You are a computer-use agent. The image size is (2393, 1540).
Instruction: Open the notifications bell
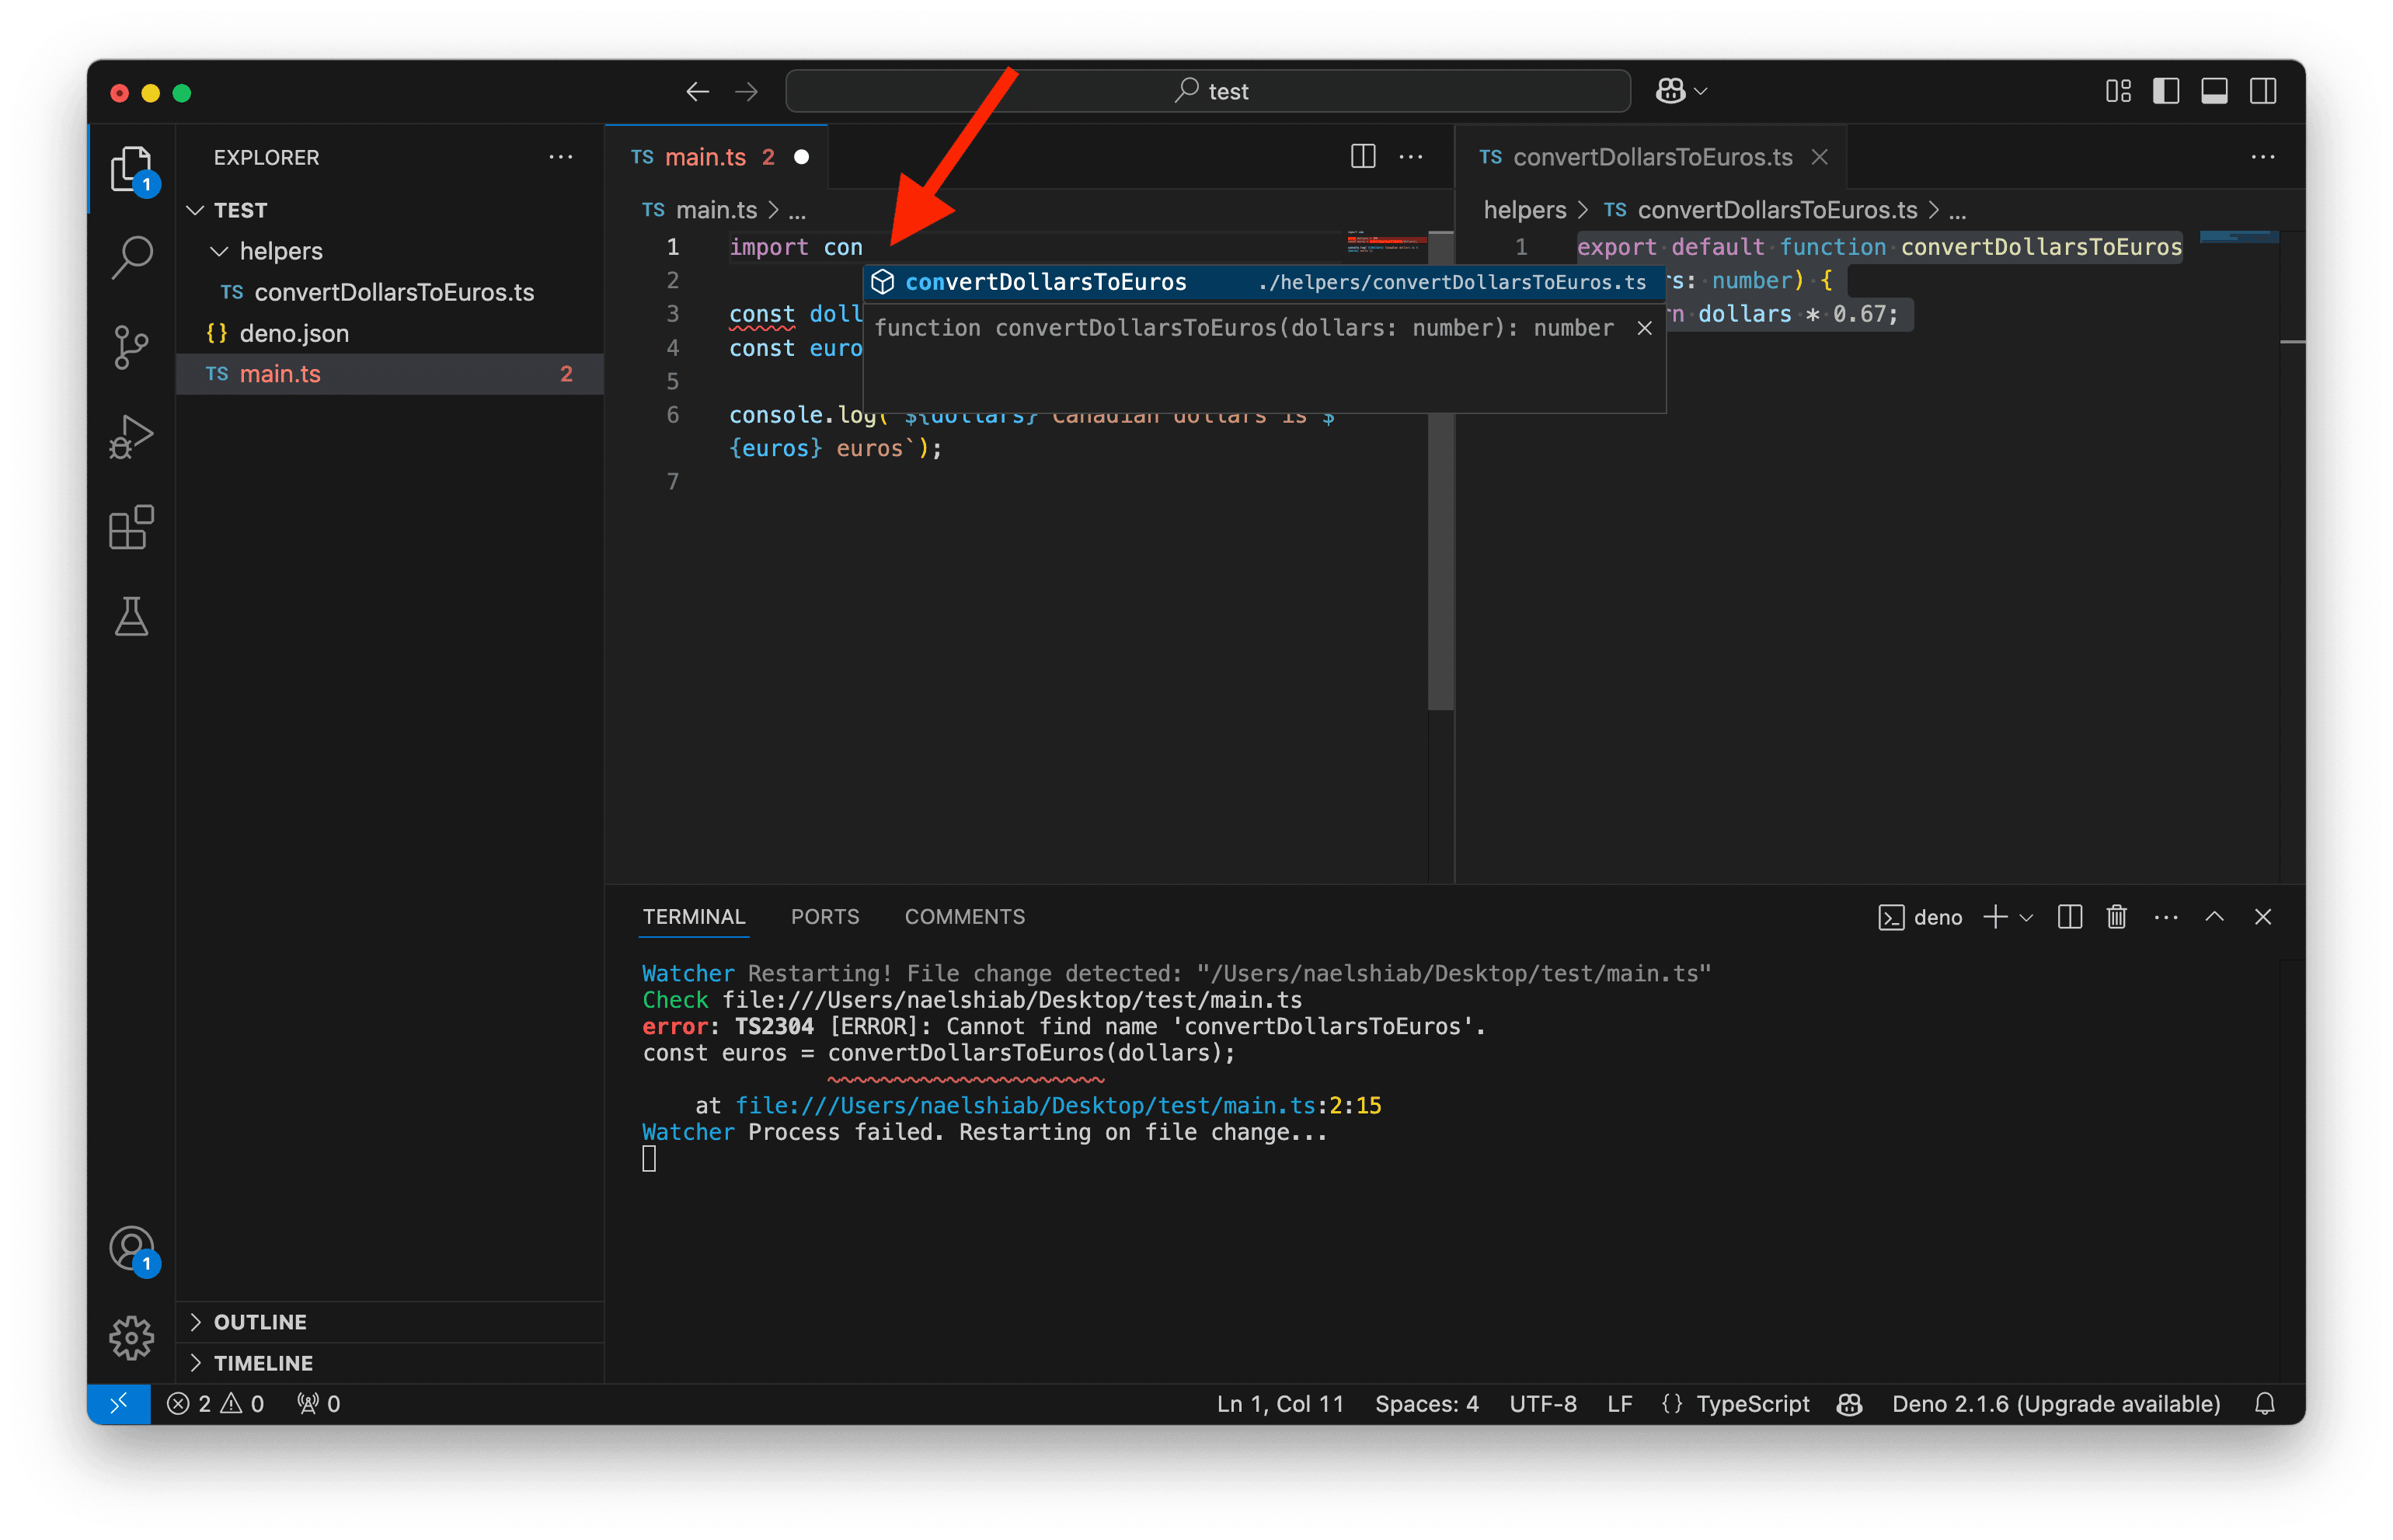coord(2265,1404)
